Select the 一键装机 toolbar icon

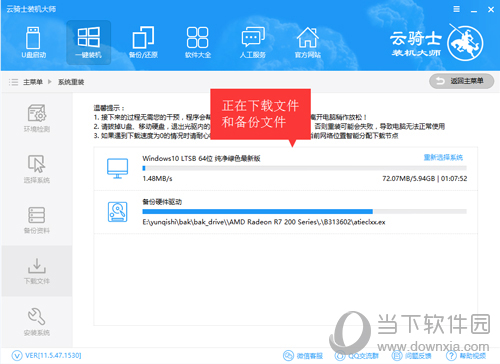88,43
